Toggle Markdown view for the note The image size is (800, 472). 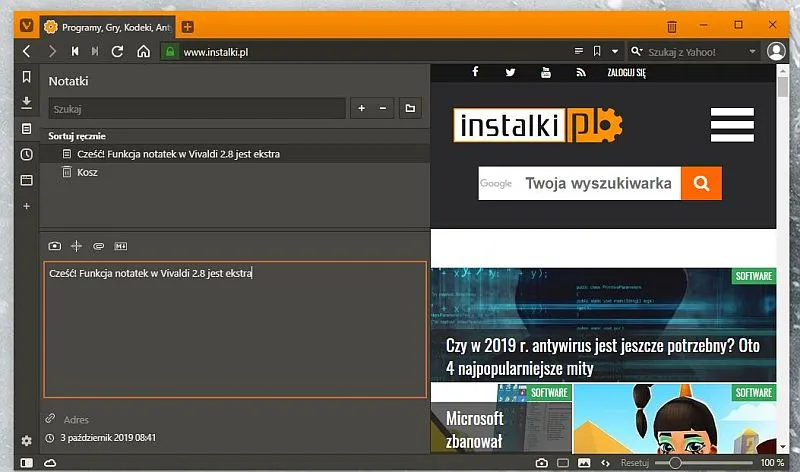[120, 246]
